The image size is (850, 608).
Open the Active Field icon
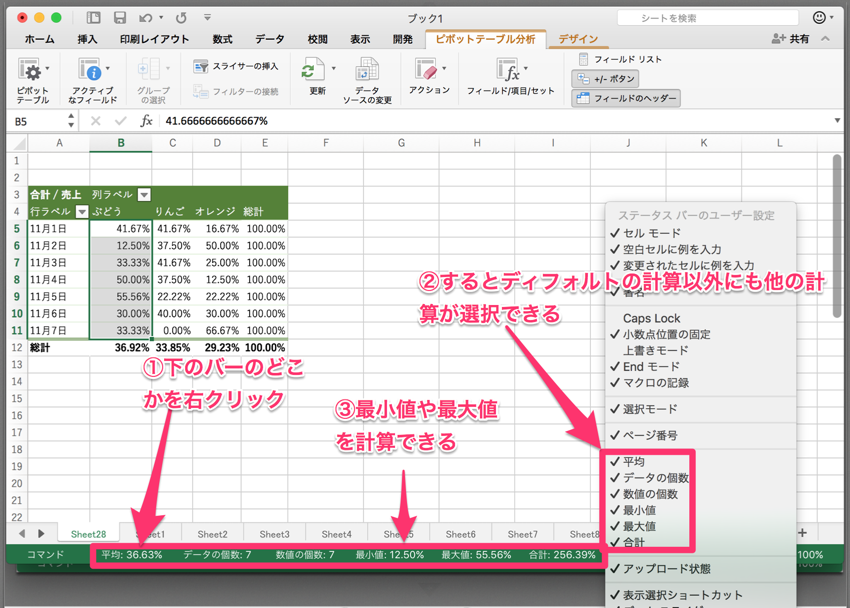point(90,70)
